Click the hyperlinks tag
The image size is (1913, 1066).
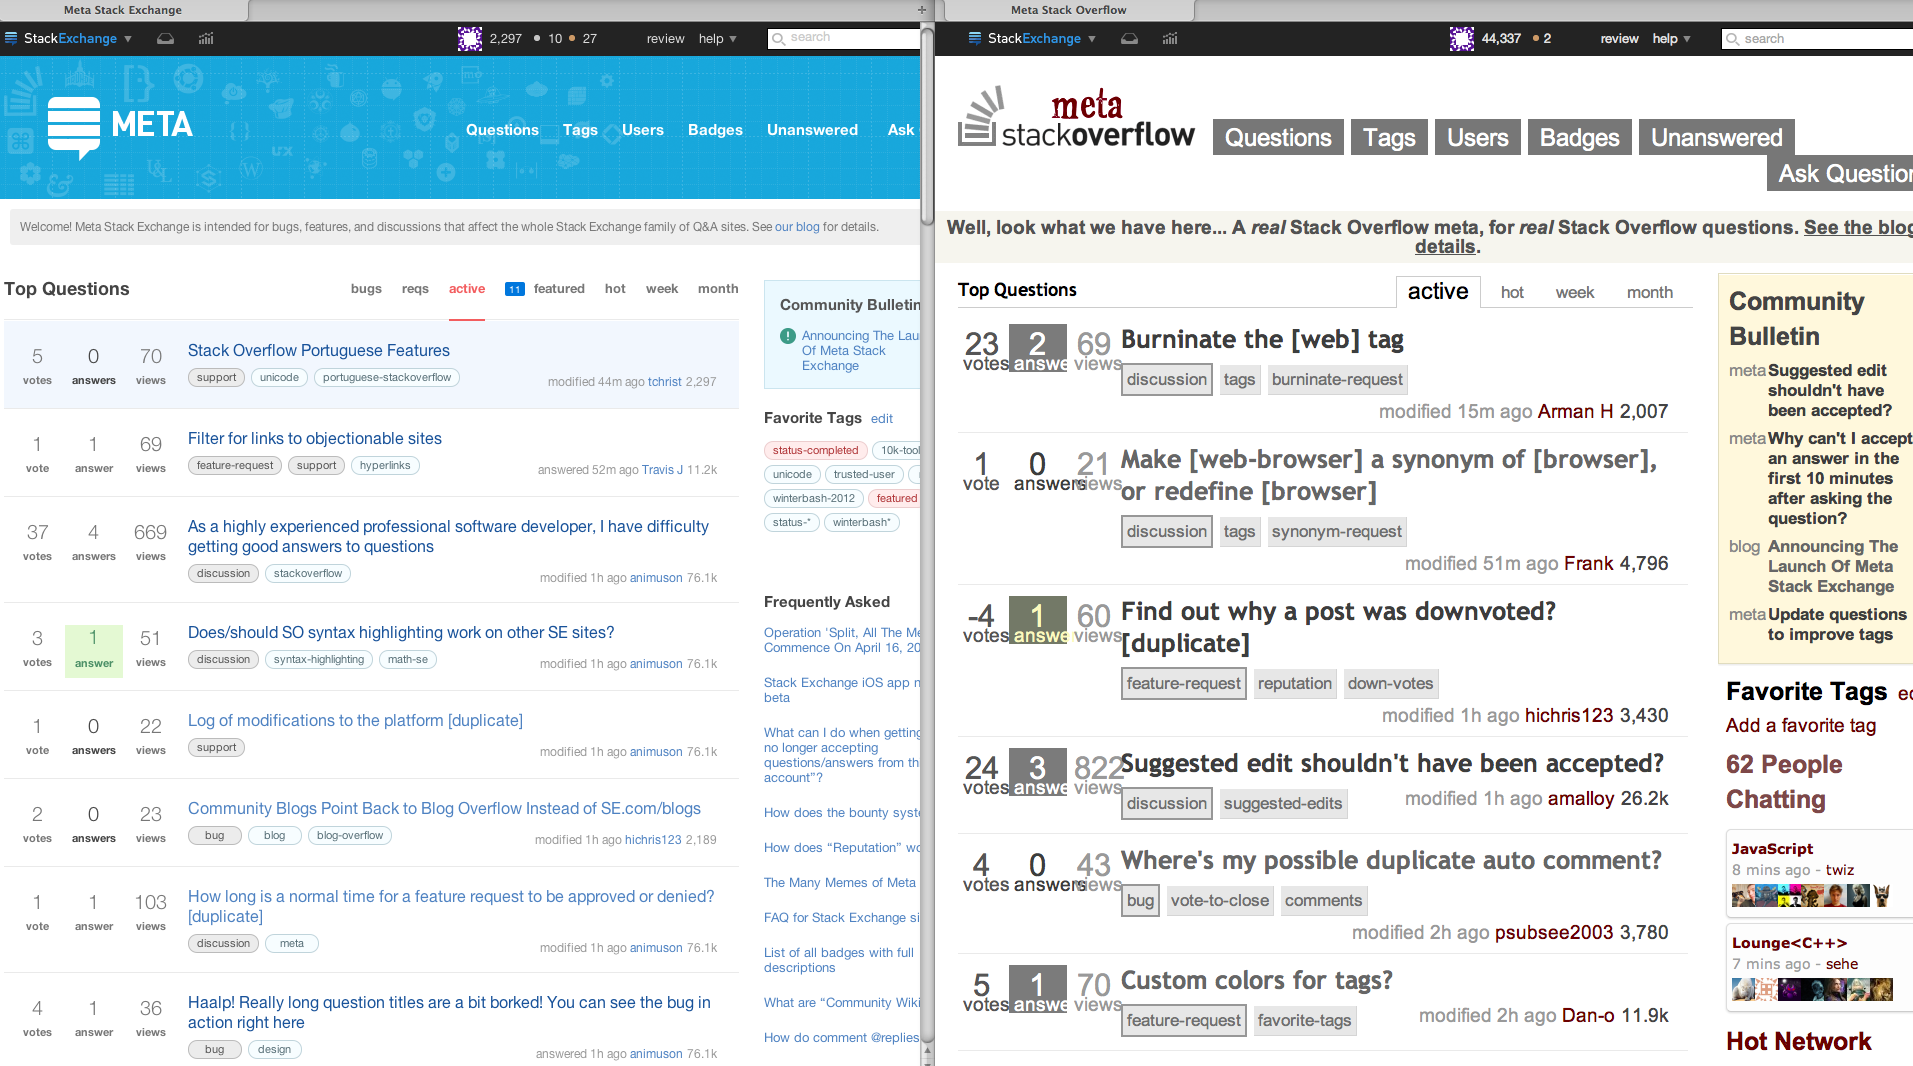tap(385, 466)
